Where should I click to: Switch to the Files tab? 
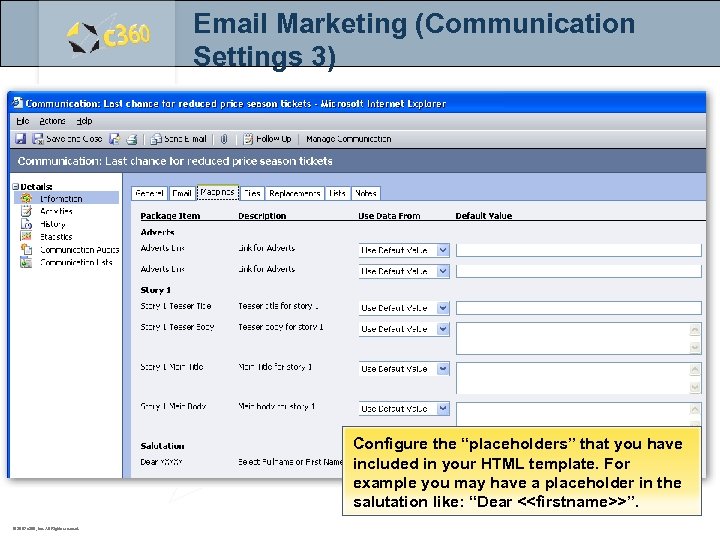(x=252, y=193)
